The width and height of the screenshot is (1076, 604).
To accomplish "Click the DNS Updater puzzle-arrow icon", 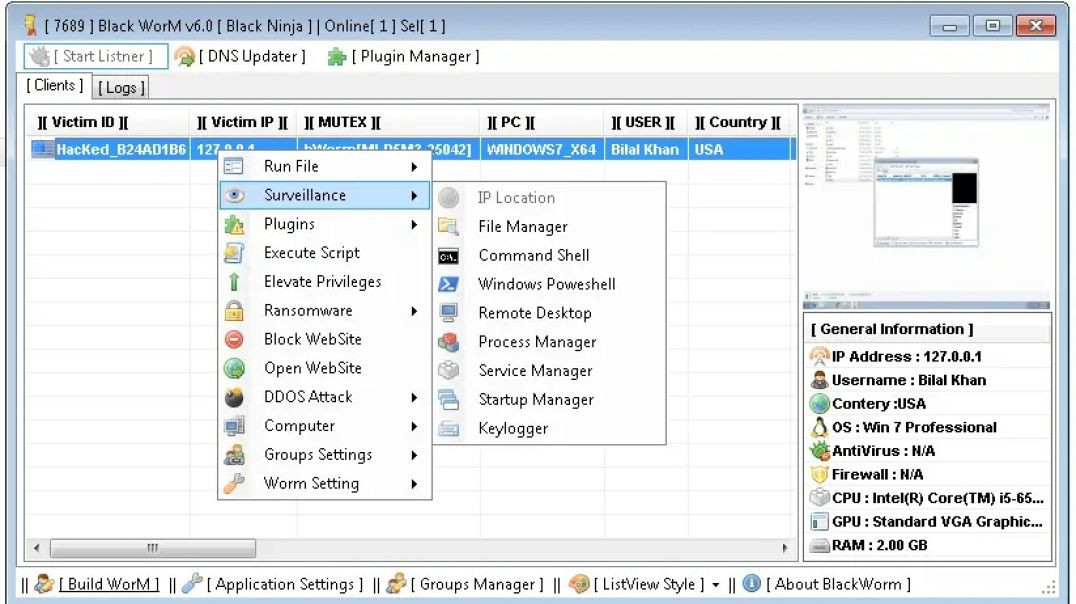I will (183, 56).
